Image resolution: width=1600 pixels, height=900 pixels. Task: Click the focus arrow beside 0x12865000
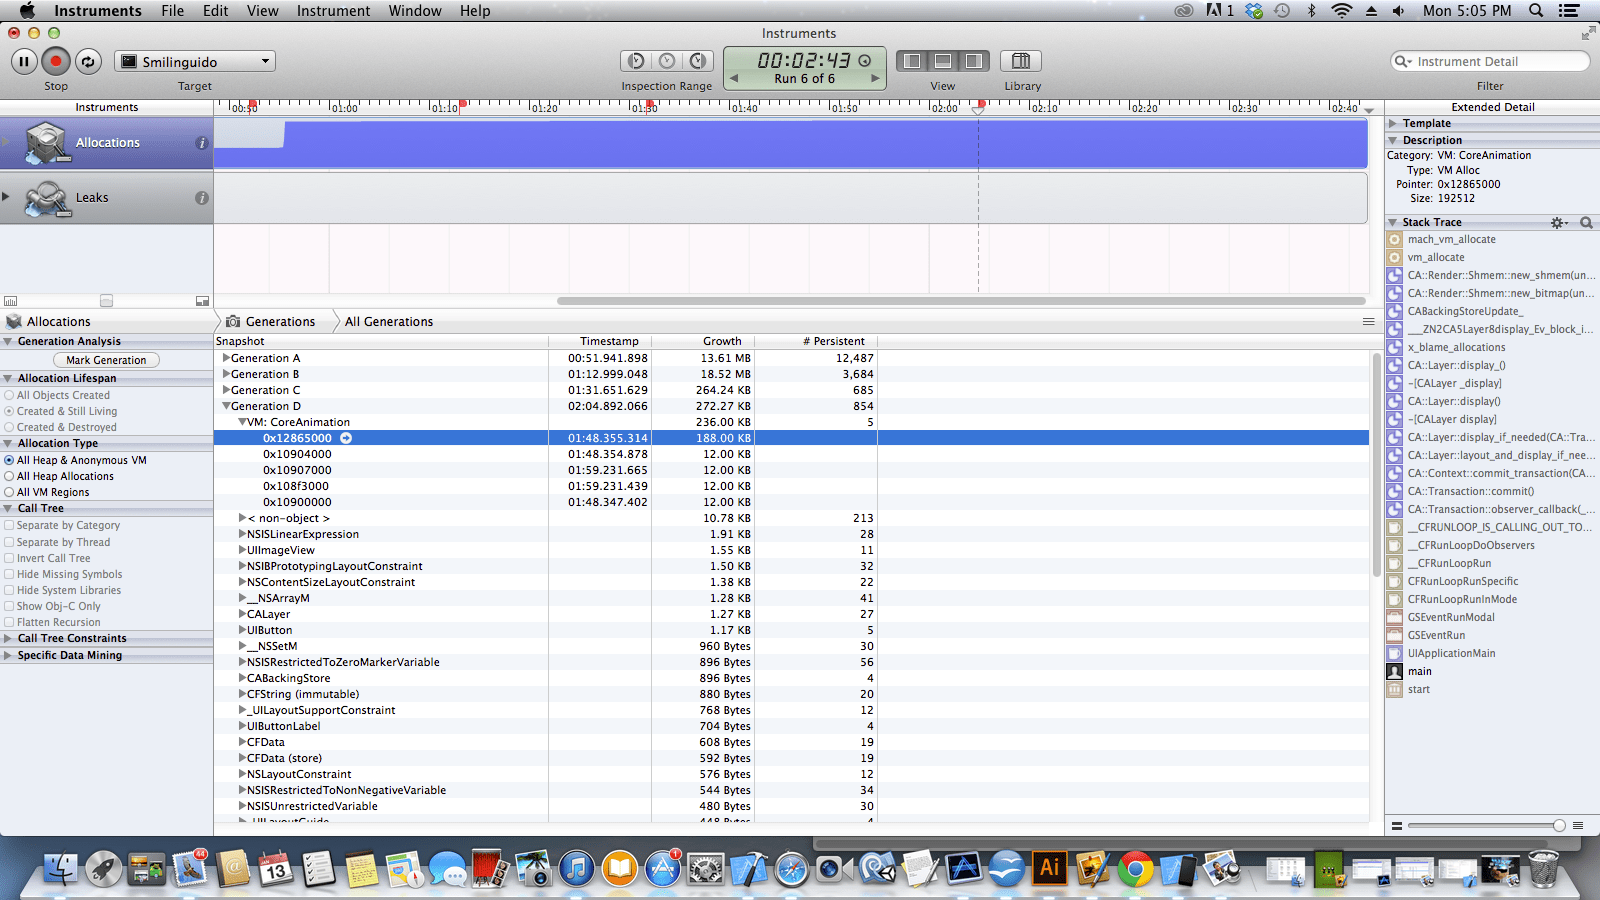click(x=346, y=438)
